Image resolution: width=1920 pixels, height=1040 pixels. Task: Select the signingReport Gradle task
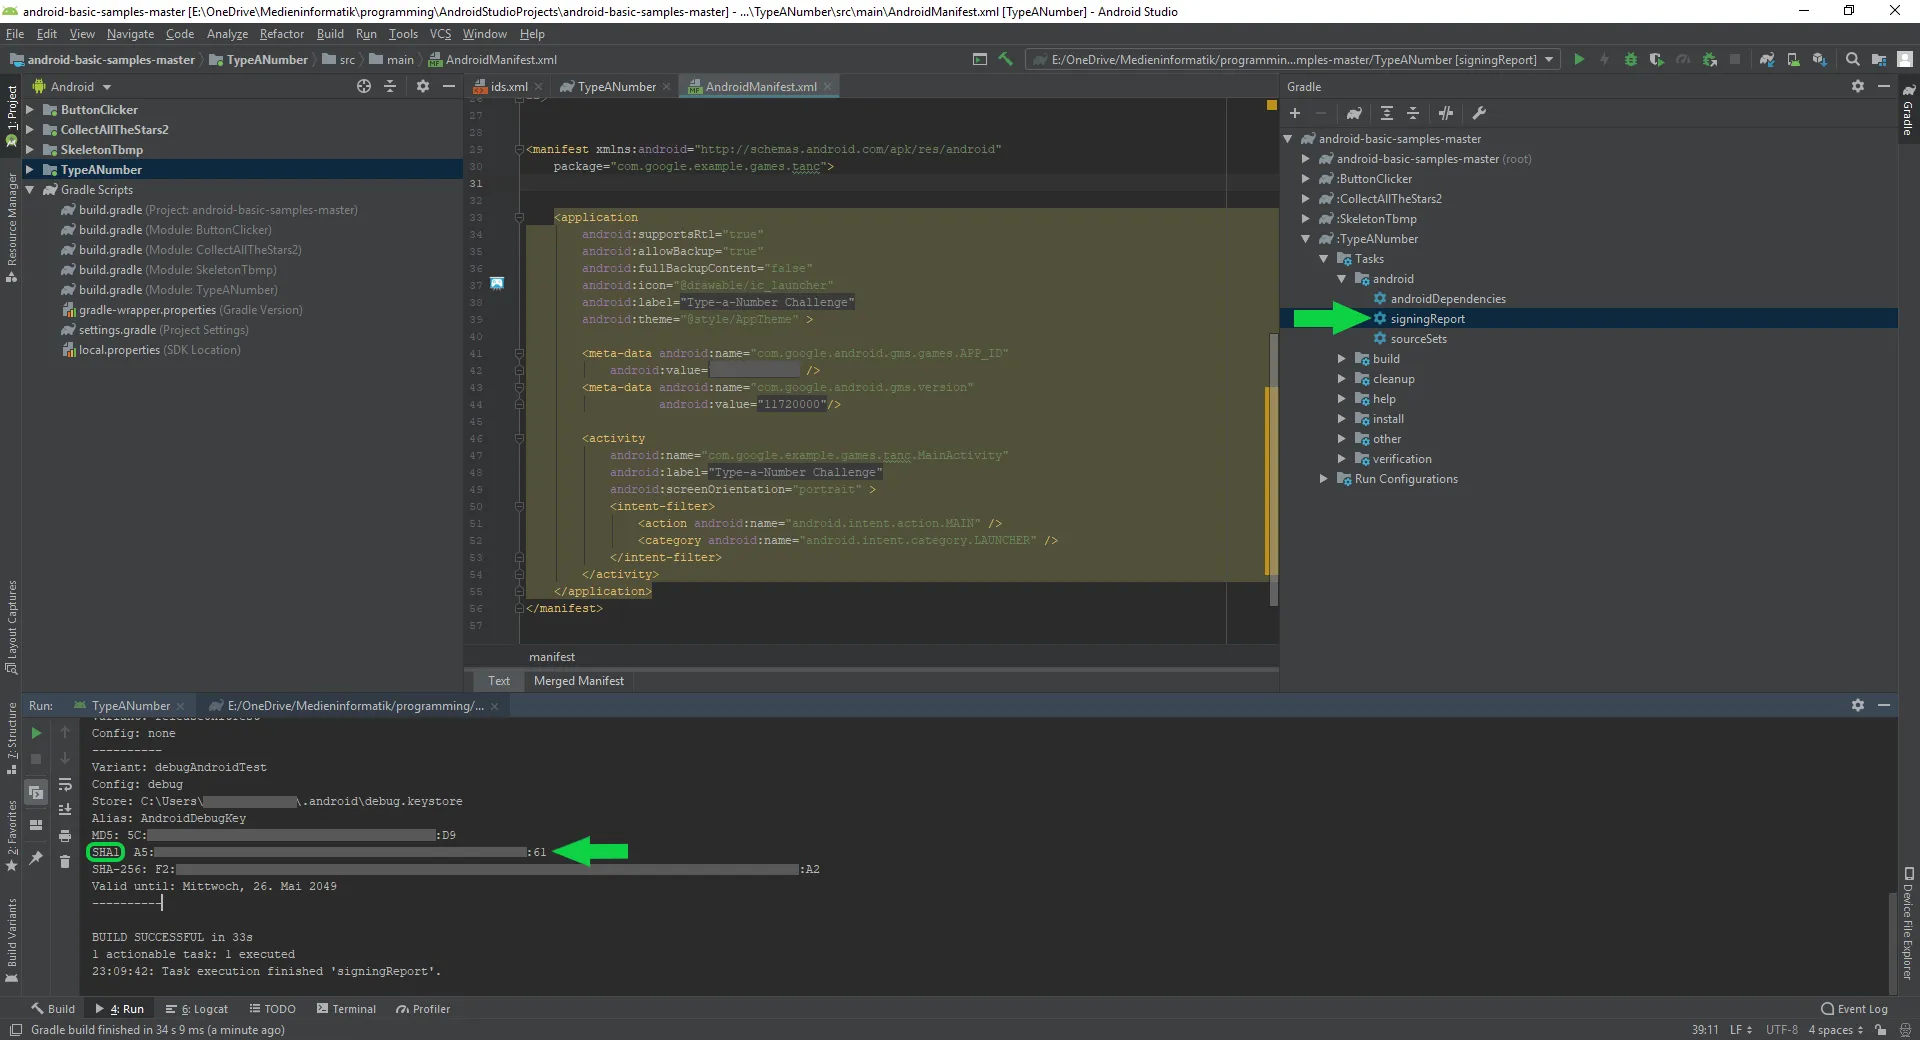click(x=1427, y=319)
